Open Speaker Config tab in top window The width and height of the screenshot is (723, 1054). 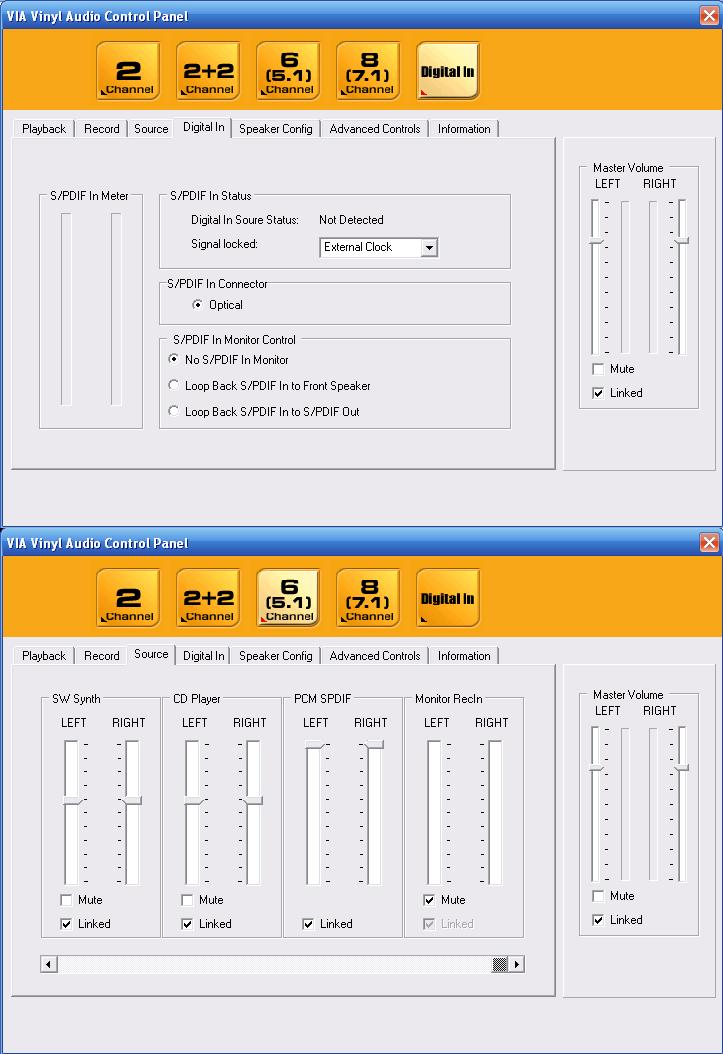(x=275, y=128)
